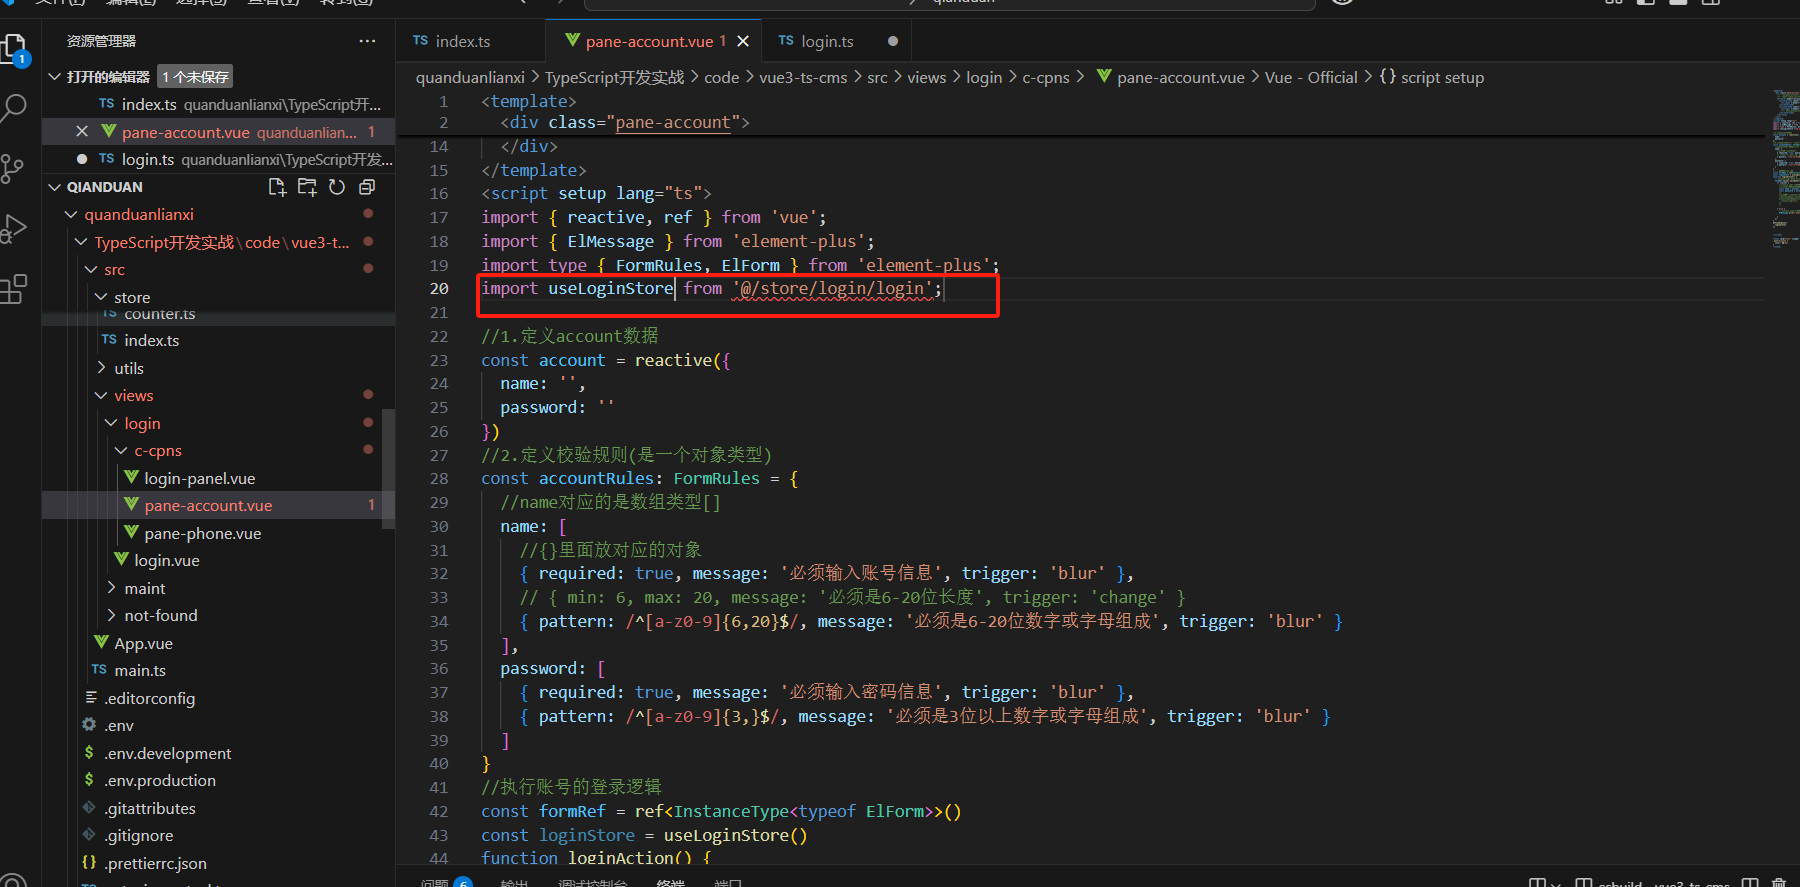The height and width of the screenshot is (887, 1800).
Task: Open .env.production file
Action: pos(218,781)
